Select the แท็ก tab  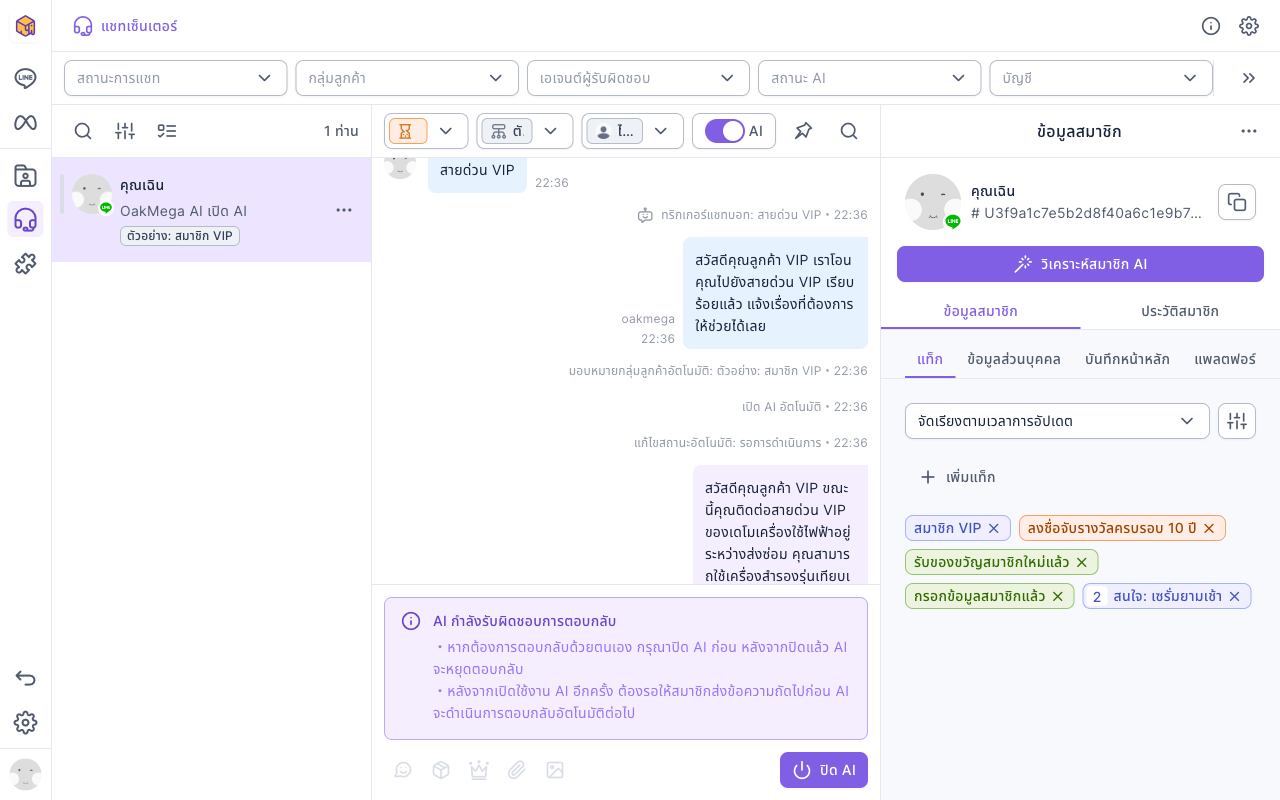click(x=930, y=359)
